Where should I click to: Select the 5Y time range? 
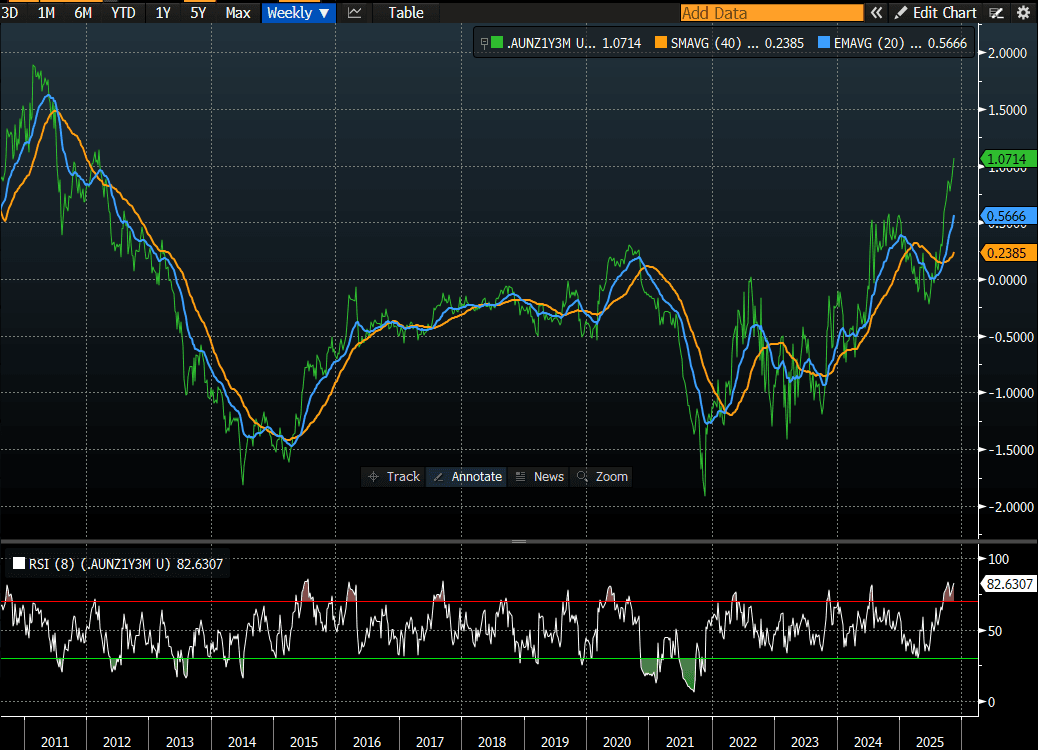click(198, 13)
